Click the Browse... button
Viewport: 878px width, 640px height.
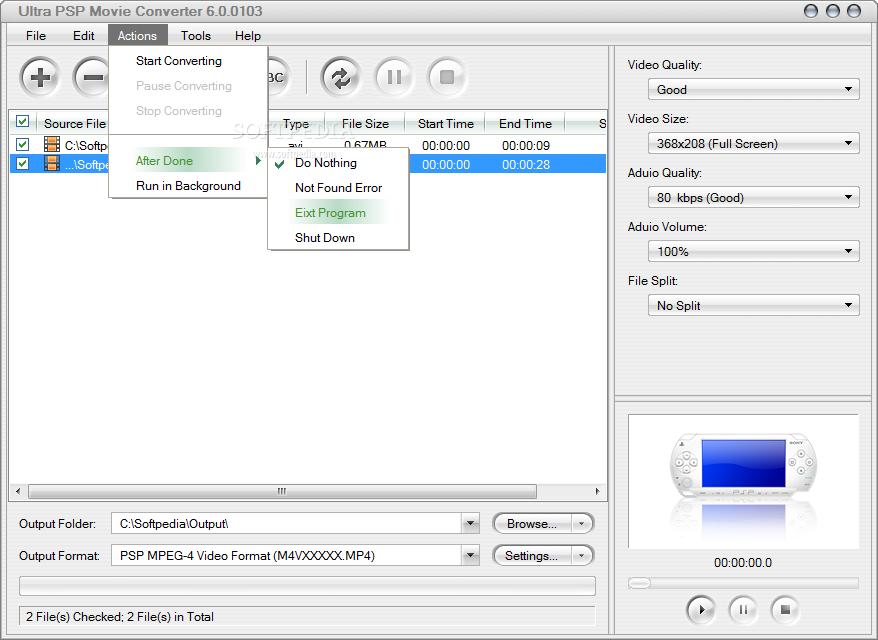click(x=532, y=524)
